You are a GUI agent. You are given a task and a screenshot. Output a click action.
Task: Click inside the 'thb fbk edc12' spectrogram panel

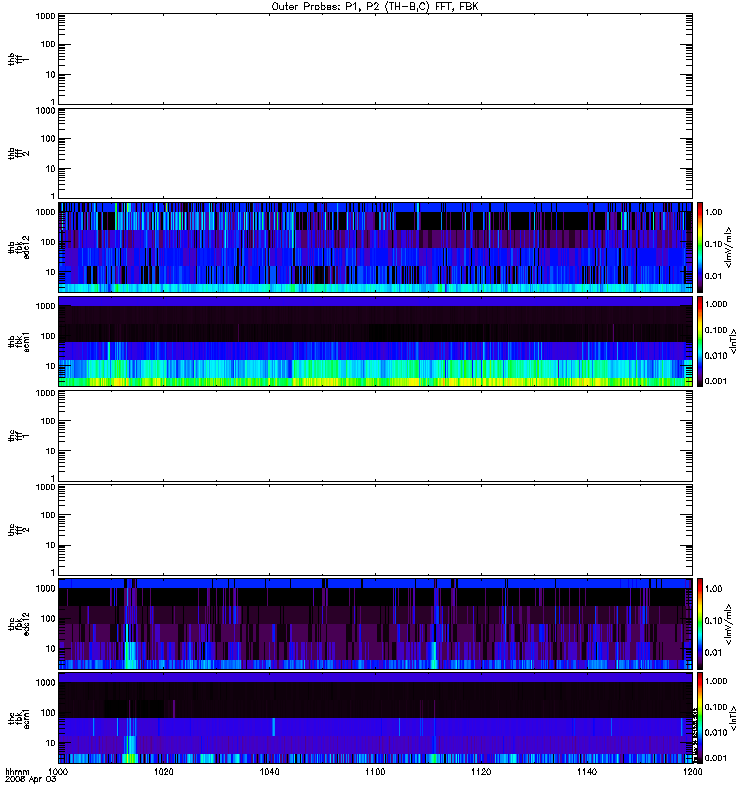[x=375, y=247]
